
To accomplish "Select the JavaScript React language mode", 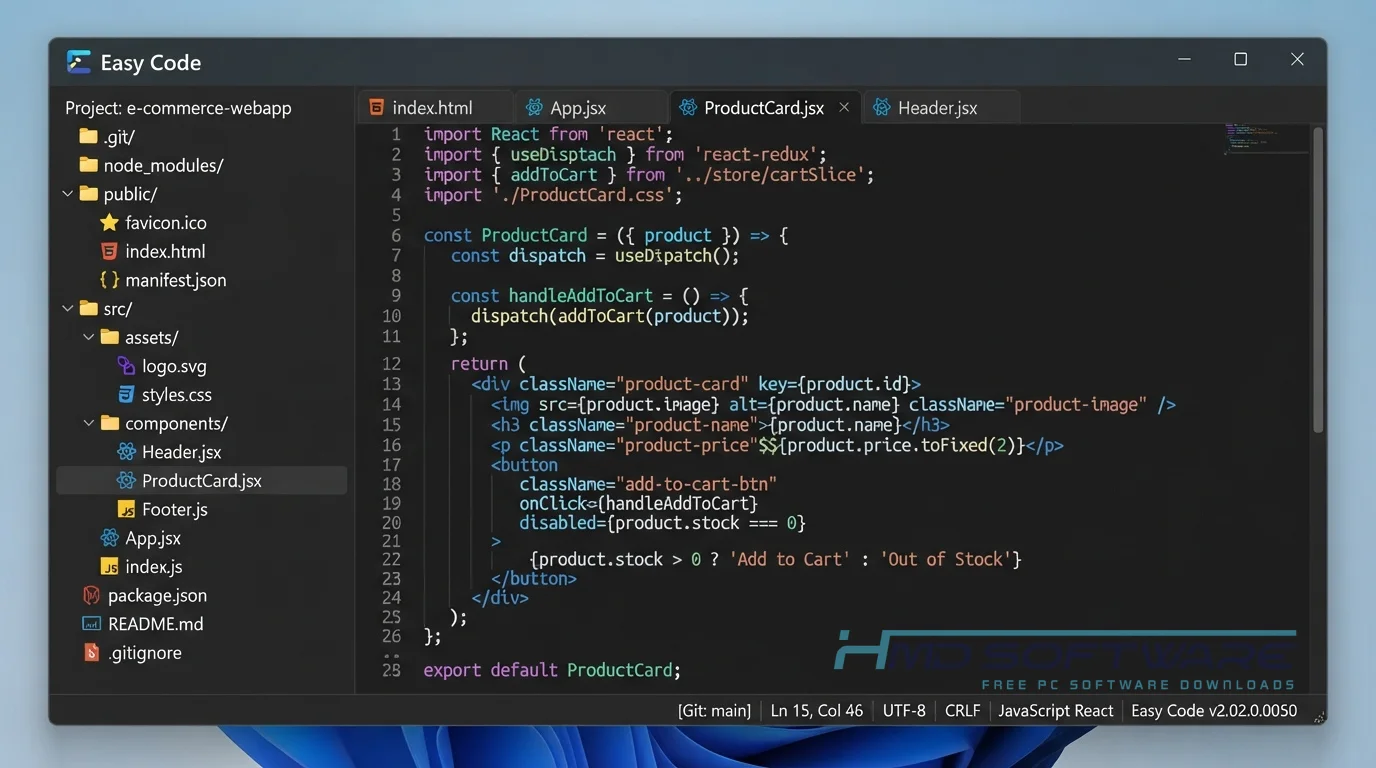I will (1056, 711).
